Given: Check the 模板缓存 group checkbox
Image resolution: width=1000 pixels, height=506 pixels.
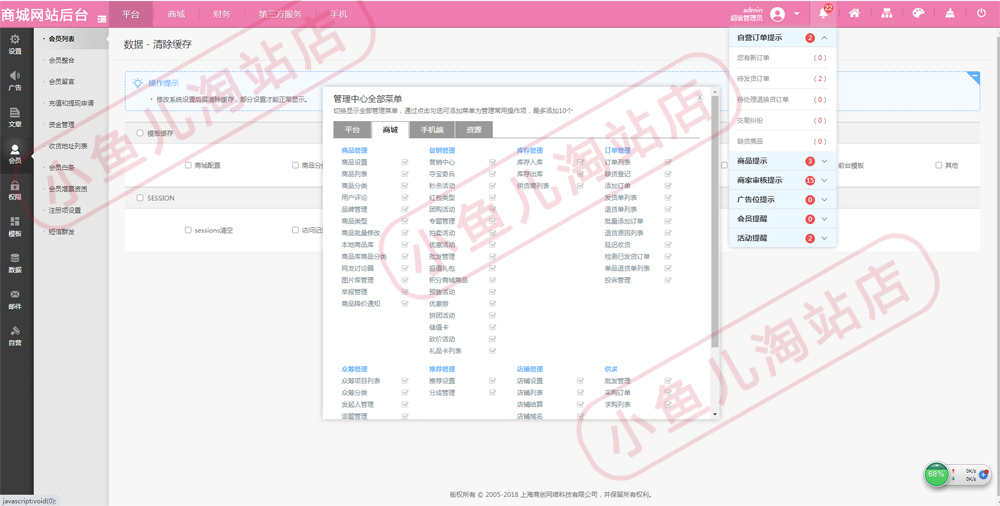Looking at the screenshot, I should [140, 133].
